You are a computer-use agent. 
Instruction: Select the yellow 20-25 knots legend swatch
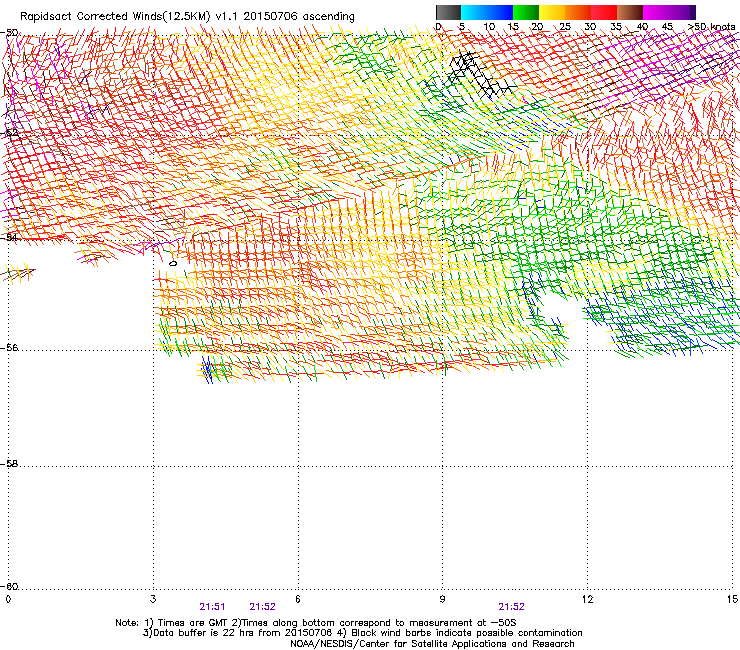point(552,12)
